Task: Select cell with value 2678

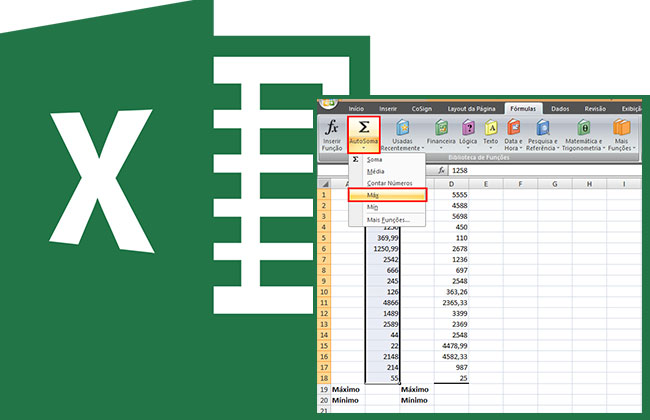Action: click(x=451, y=249)
